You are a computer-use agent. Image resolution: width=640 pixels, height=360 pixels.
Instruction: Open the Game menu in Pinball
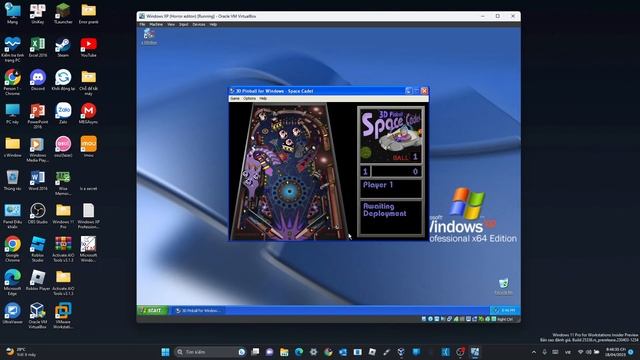(x=235, y=98)
